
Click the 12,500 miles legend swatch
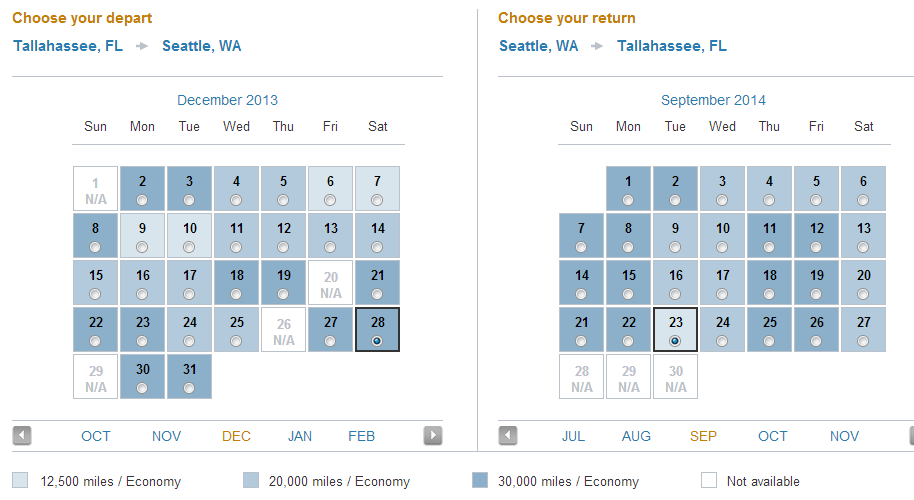click(x=20, y=480)
